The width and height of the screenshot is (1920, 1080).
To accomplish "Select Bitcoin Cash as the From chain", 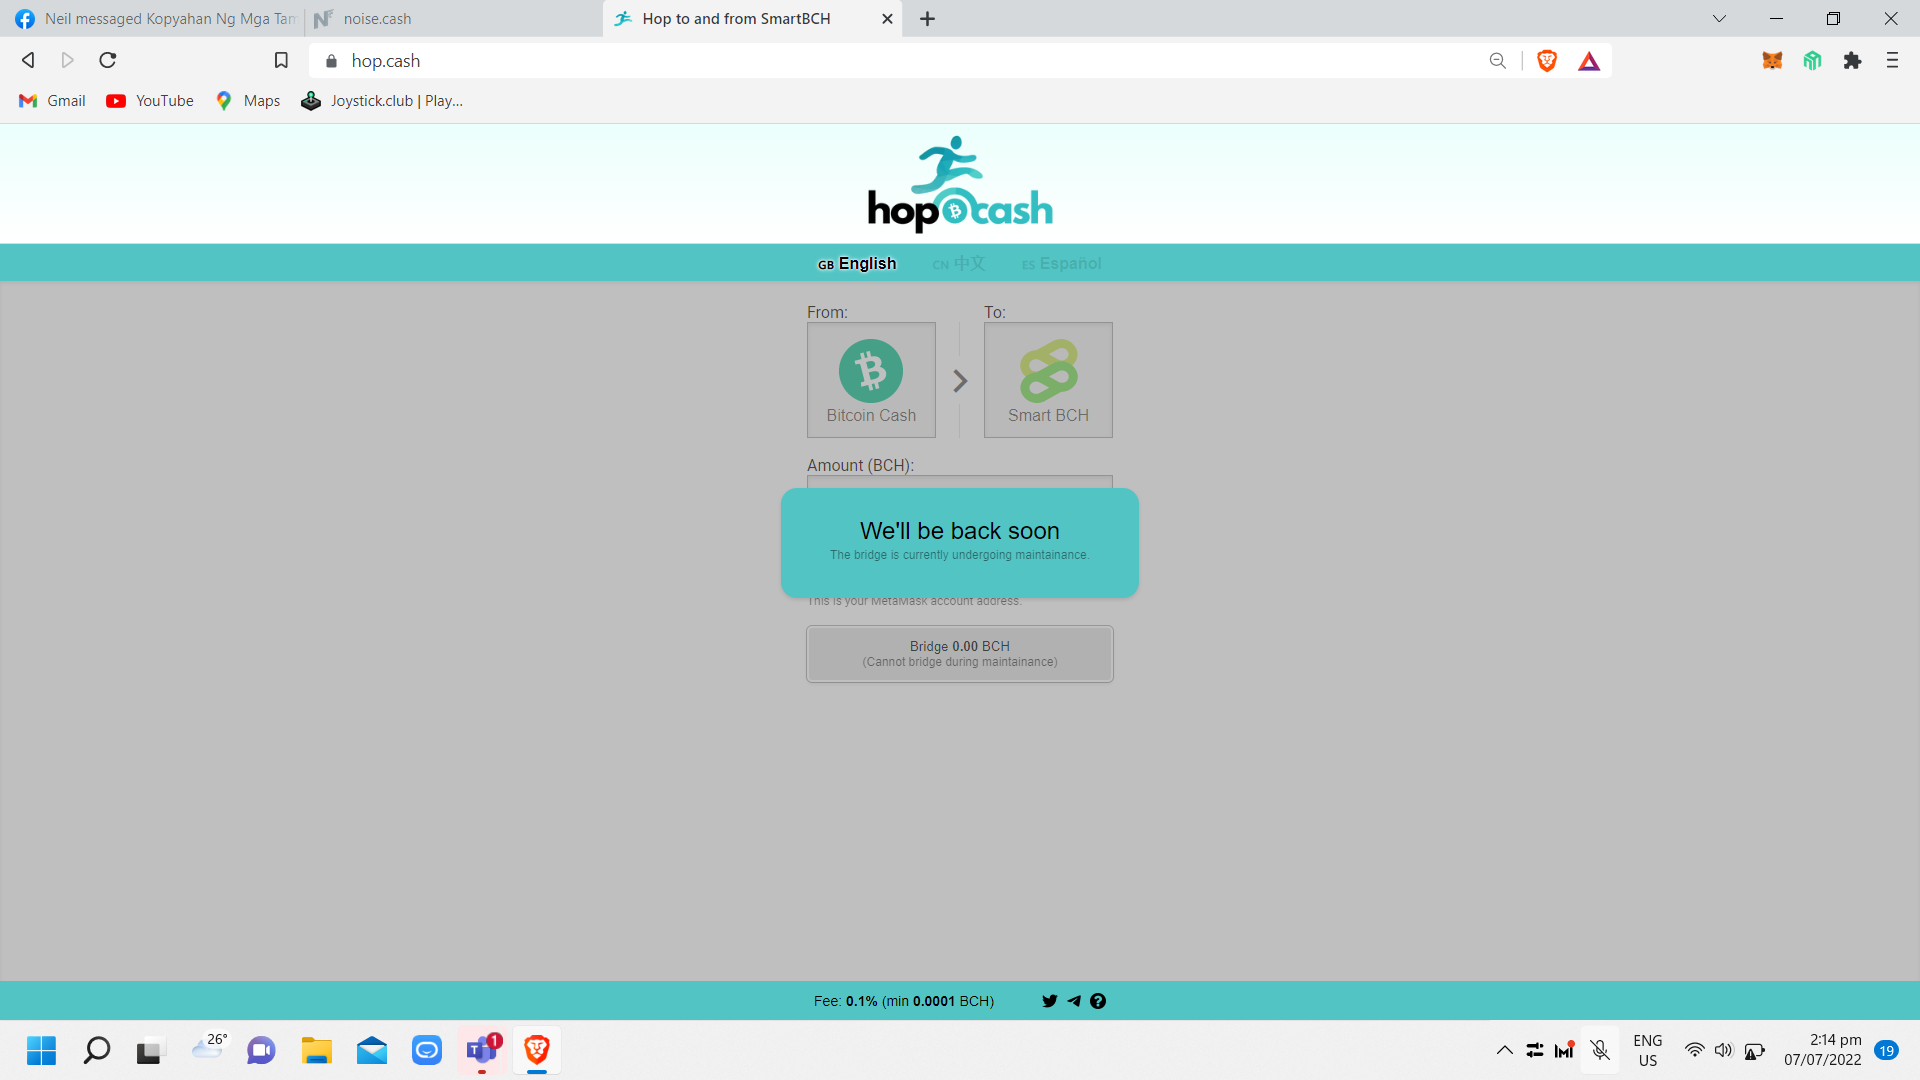I will click(871, 380).
